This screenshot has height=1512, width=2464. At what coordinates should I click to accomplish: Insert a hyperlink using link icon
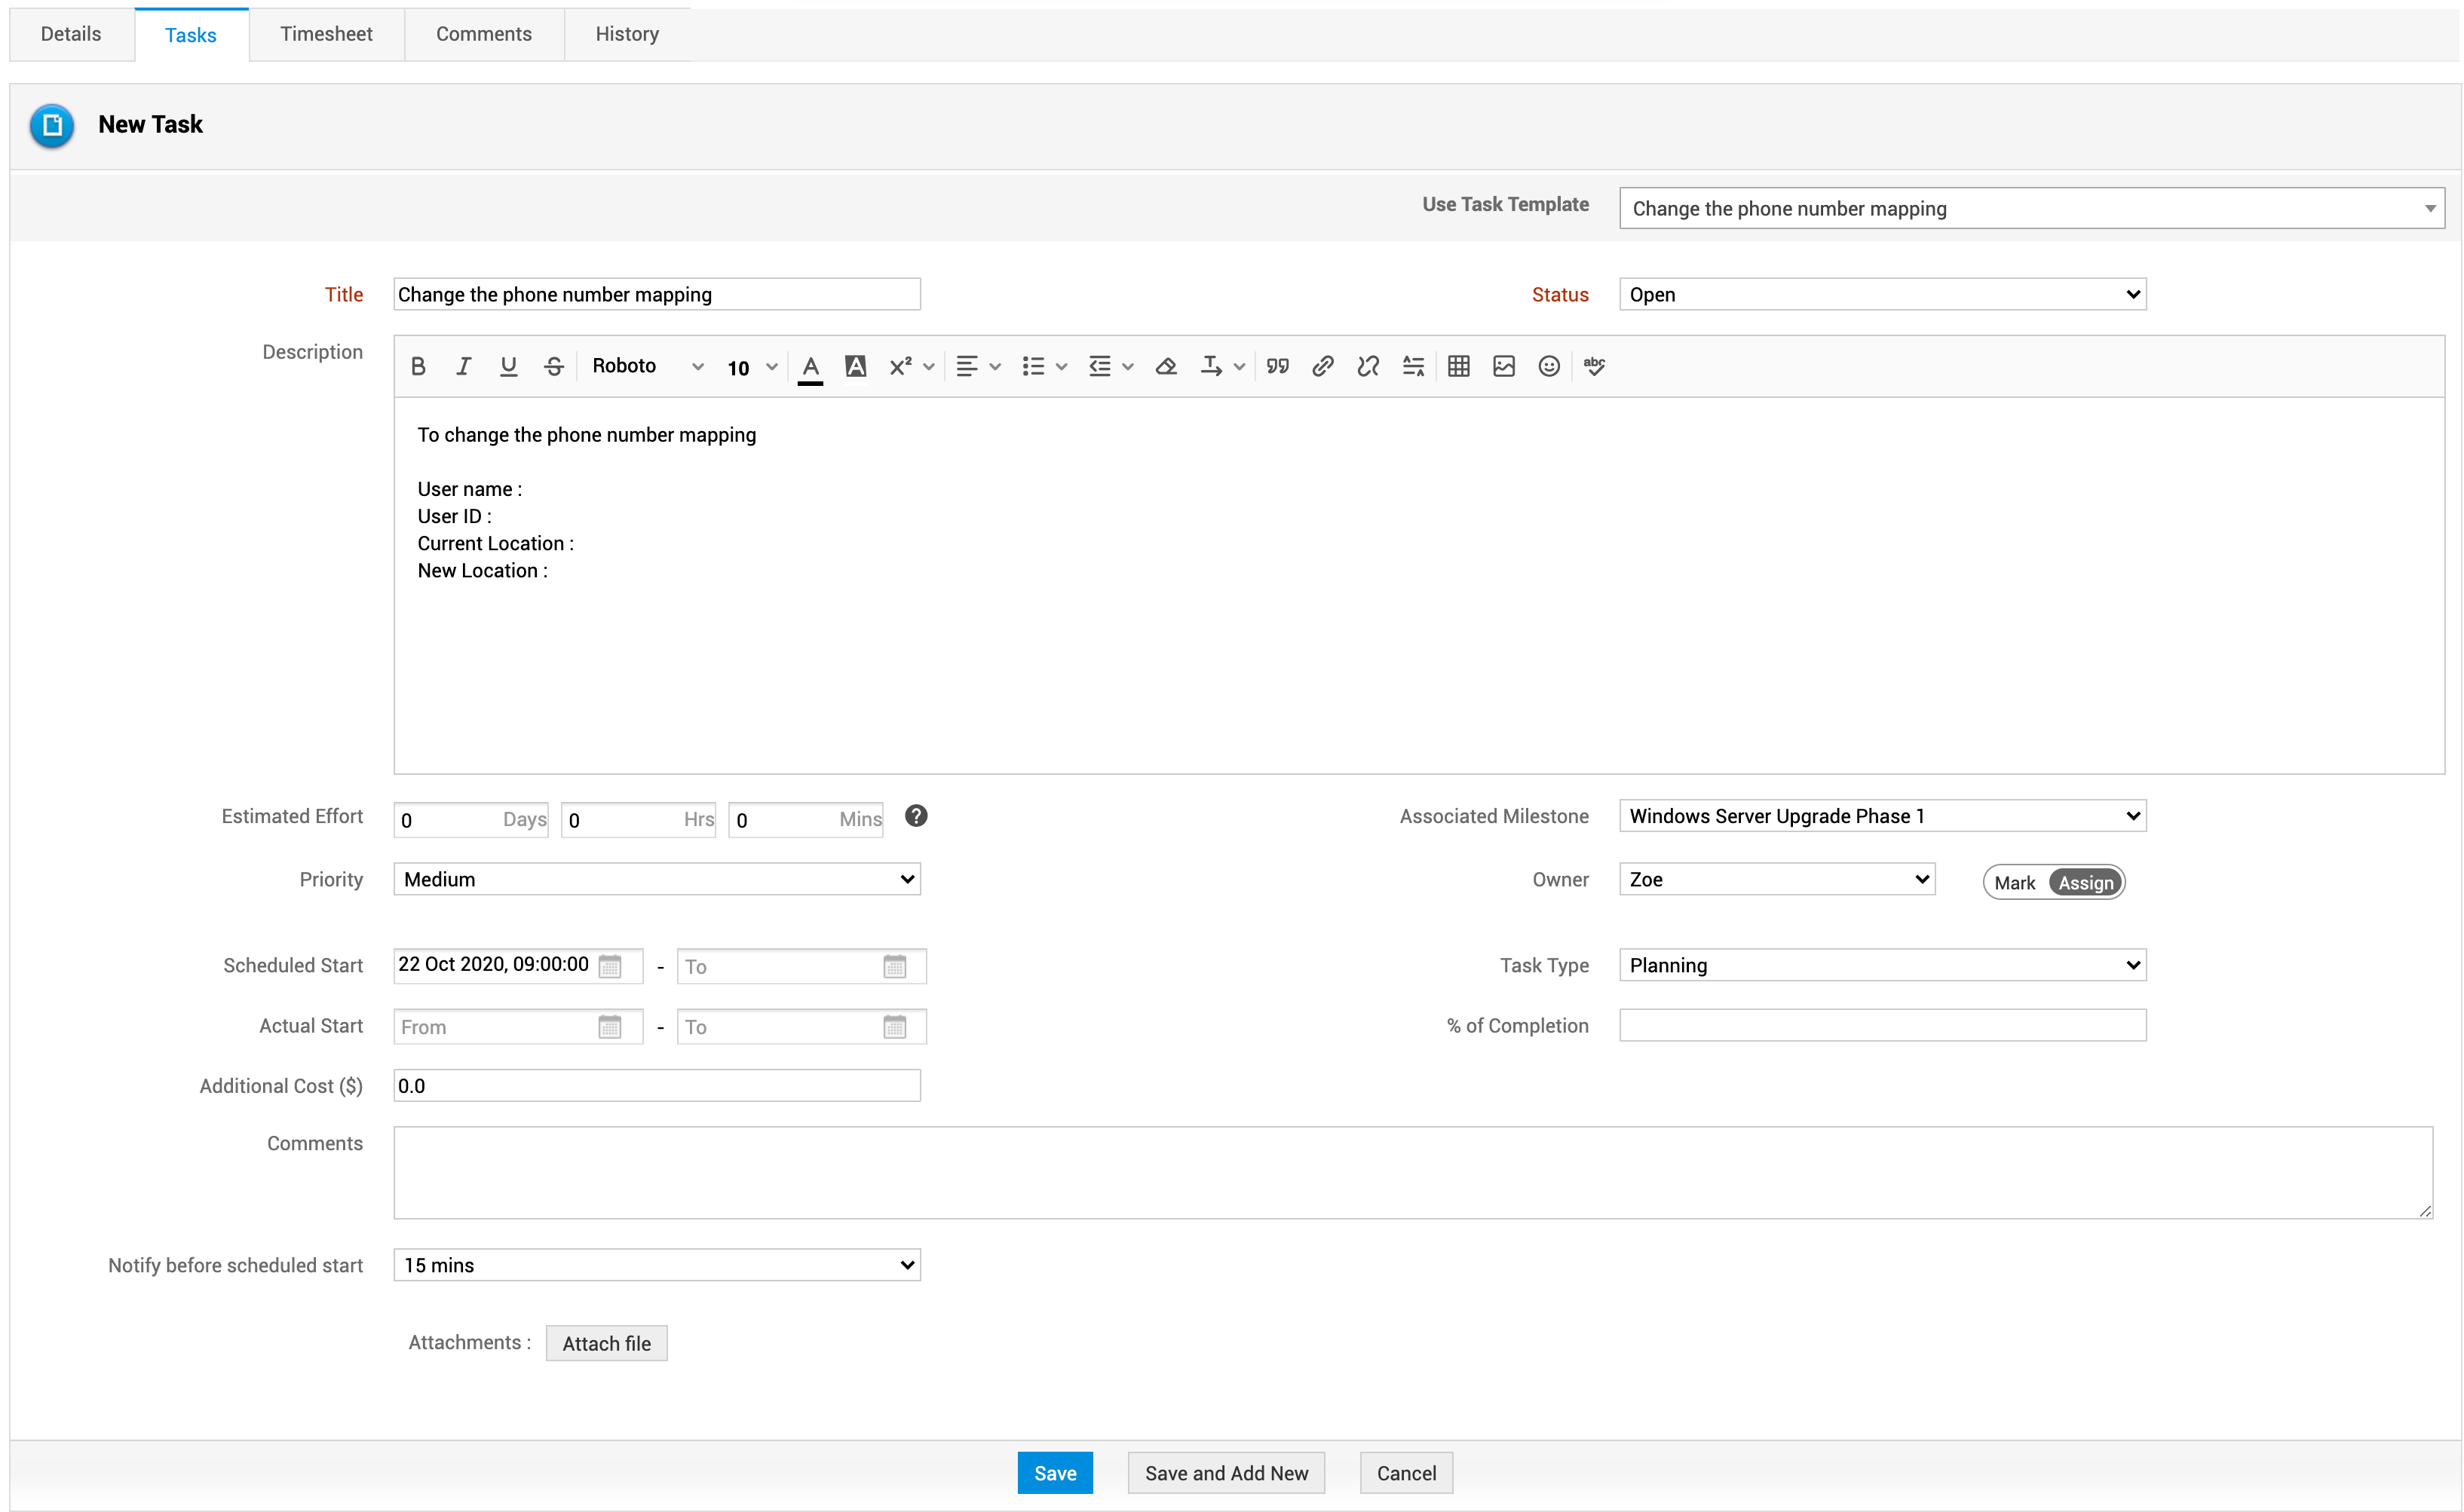(x=1322, y=367)
